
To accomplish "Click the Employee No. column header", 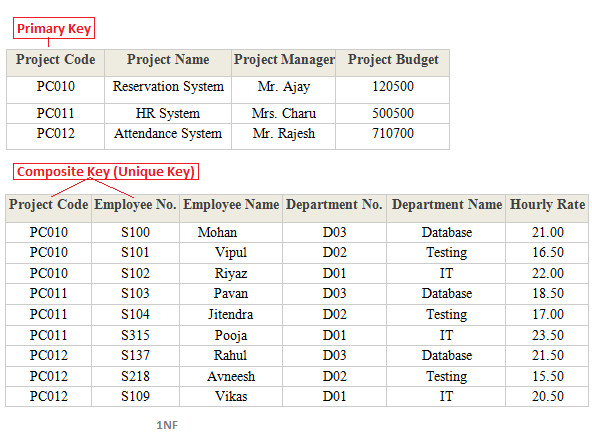I will tap(135, 204).
